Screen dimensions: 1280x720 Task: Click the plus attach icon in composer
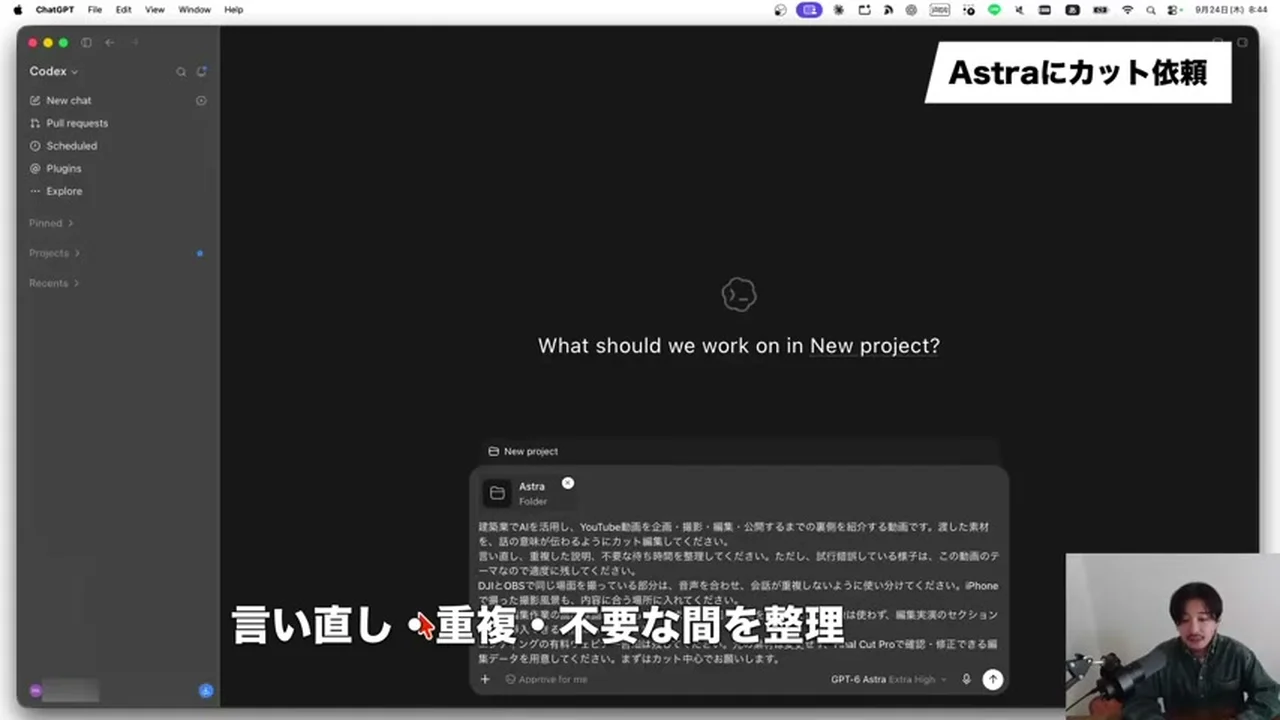point(485,679)
